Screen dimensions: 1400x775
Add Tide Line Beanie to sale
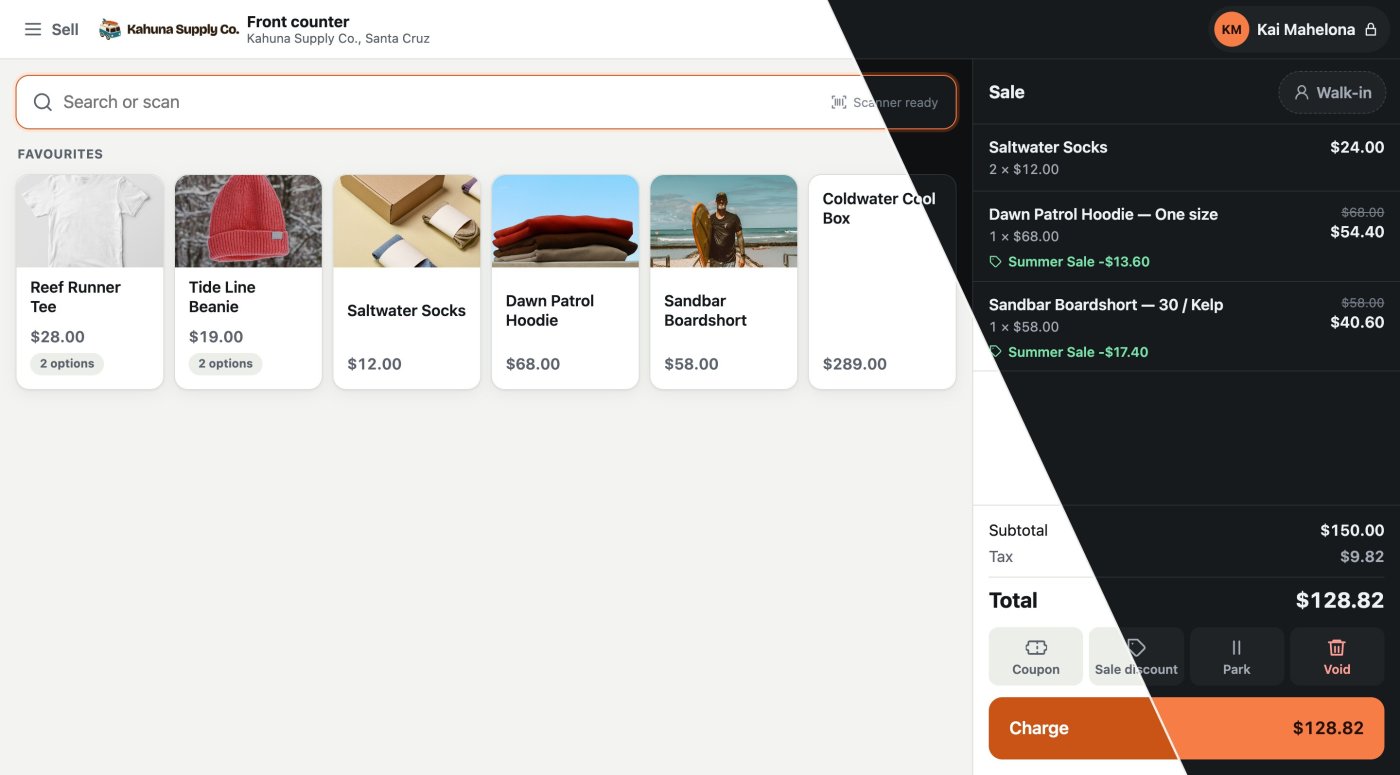coord(248,282)
